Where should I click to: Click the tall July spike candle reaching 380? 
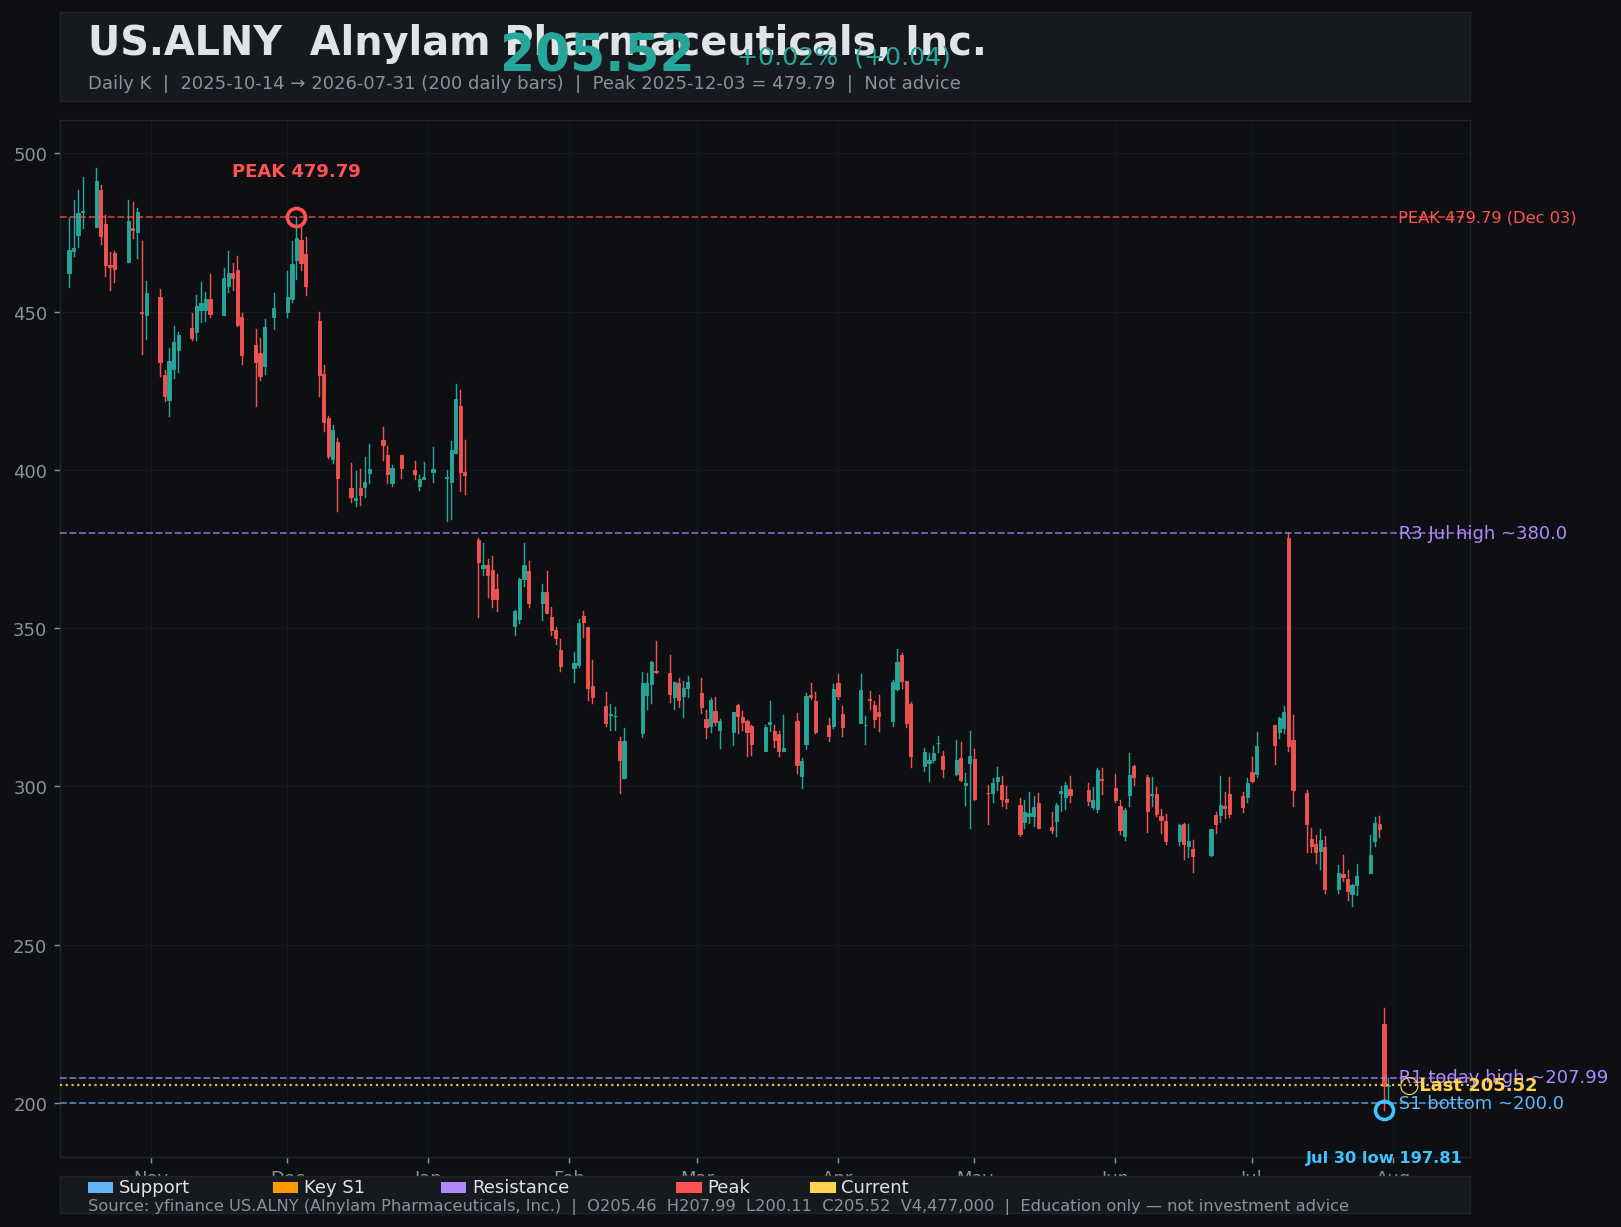pyautogui.click(x=1289, y=640)
